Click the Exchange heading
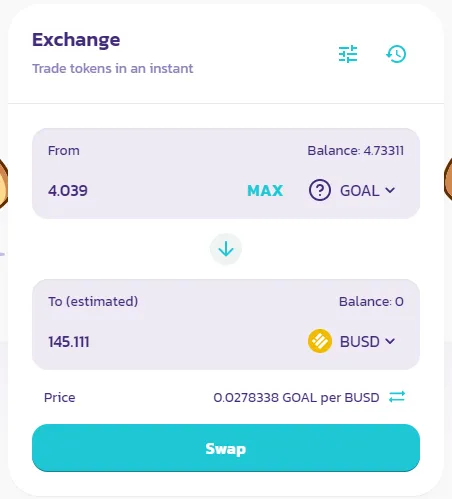The height and width of the screenshot is (499, 452). pyautogui.click(x=76, y=40)
